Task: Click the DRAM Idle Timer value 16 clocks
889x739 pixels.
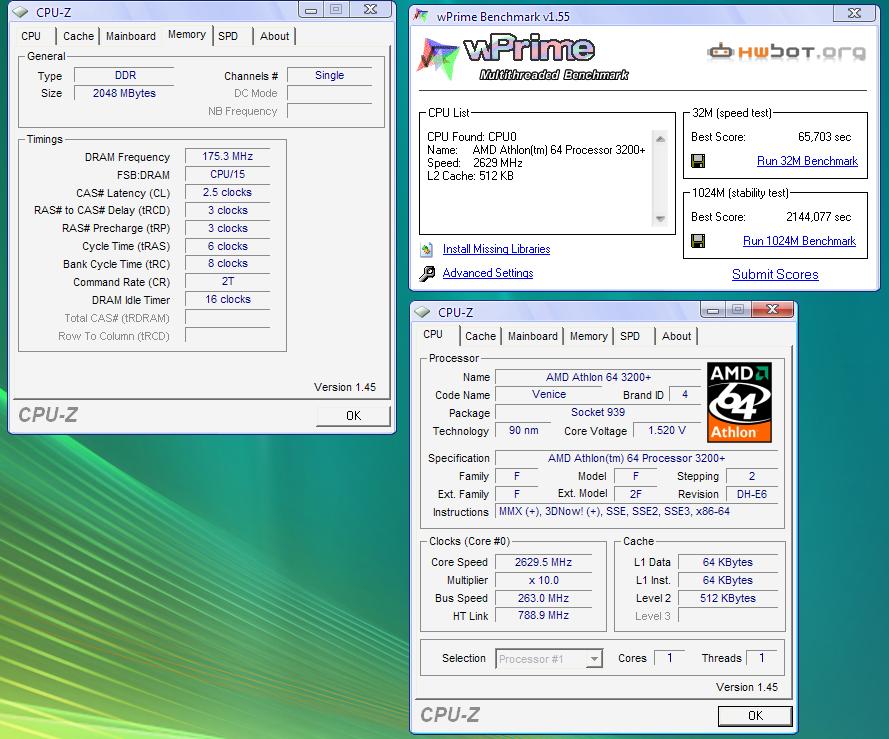Action: [x=227, y=299]
